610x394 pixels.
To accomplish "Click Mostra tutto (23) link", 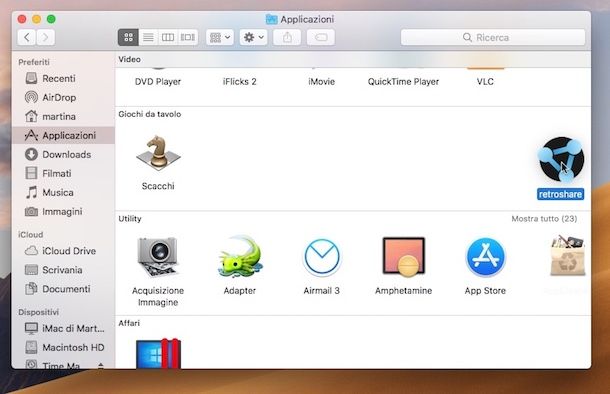I will tap(544, 219).
